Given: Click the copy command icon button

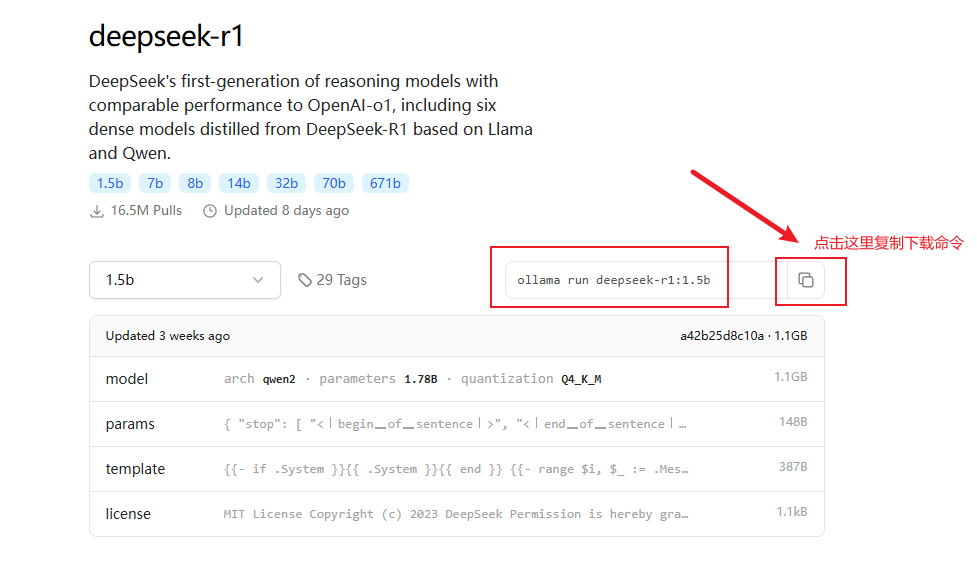Looking at the screenshot, I should [806, 280].
